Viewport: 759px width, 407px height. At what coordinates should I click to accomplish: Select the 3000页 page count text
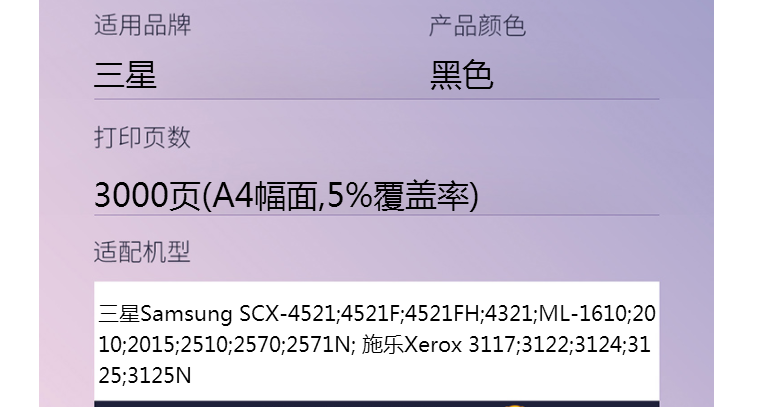(x=146, y=196)
